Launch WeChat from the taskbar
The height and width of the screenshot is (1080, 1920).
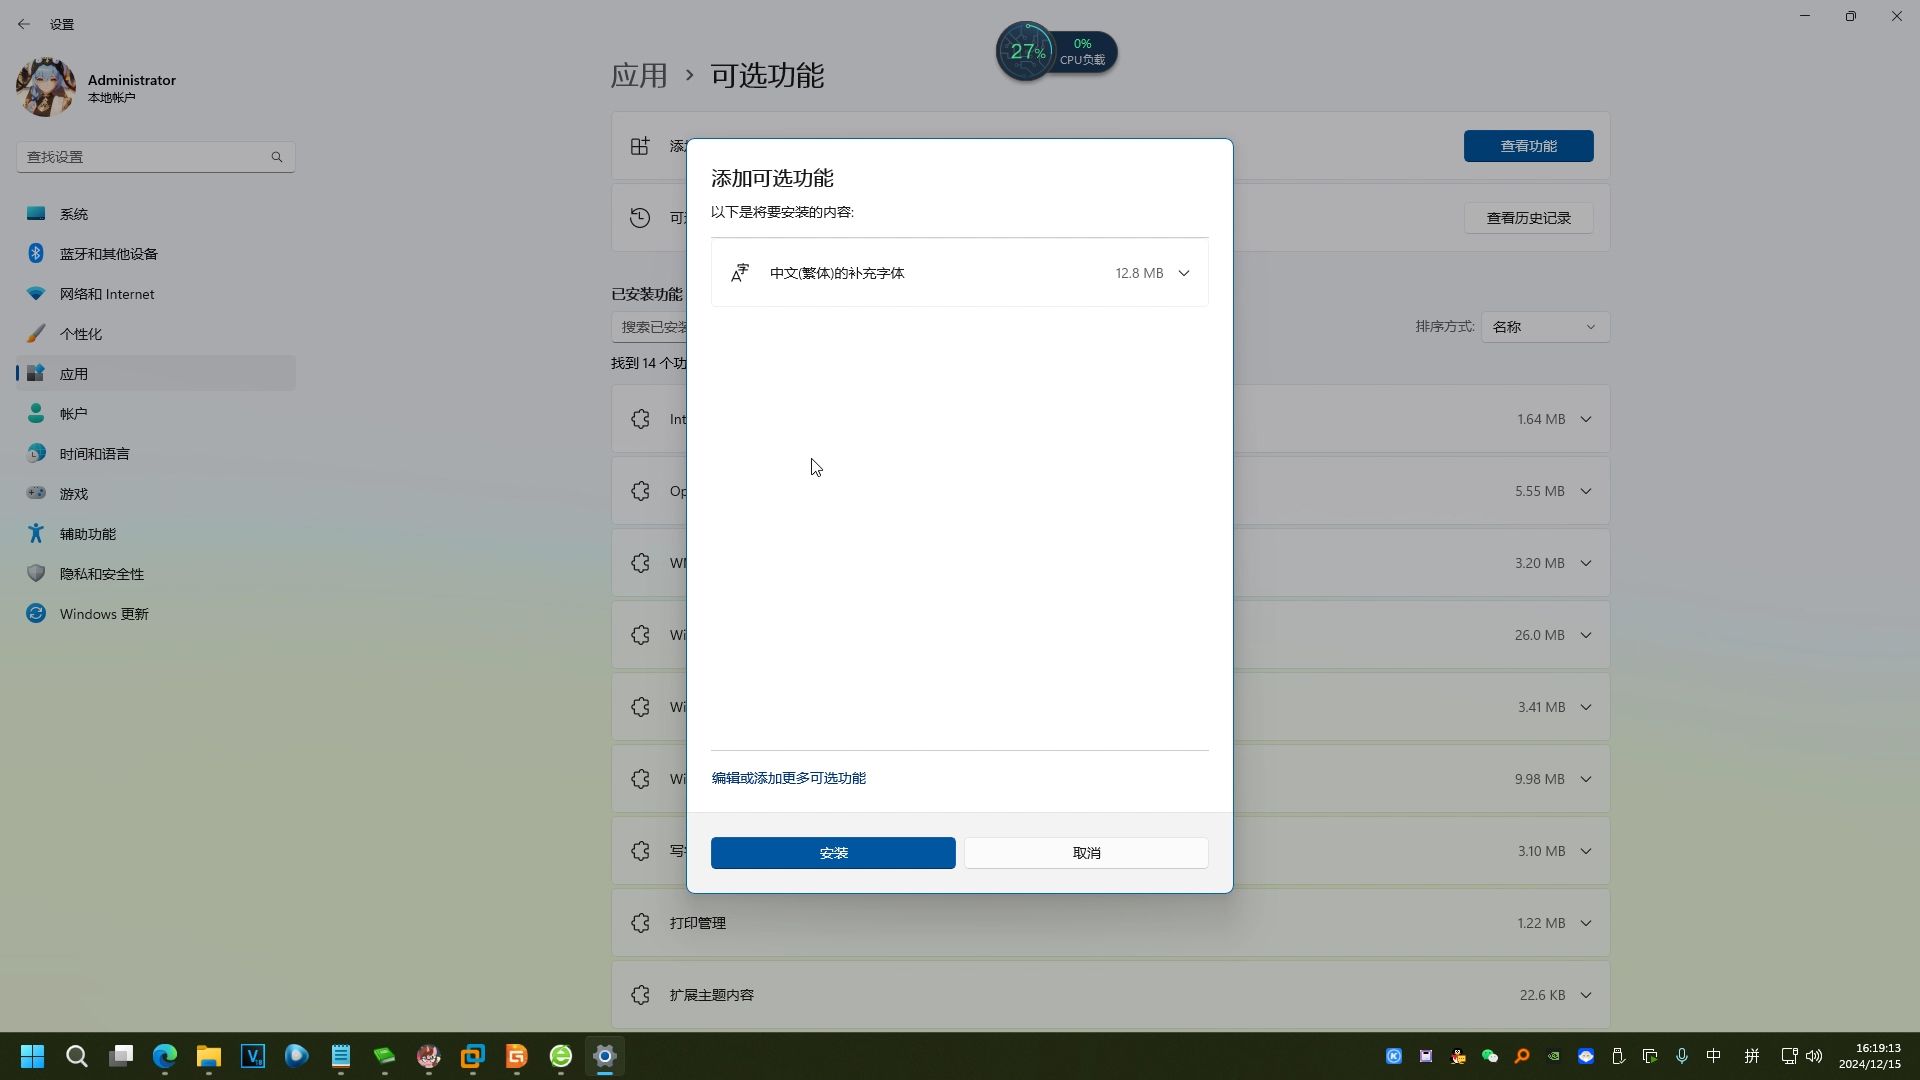click(1488, 1056)
